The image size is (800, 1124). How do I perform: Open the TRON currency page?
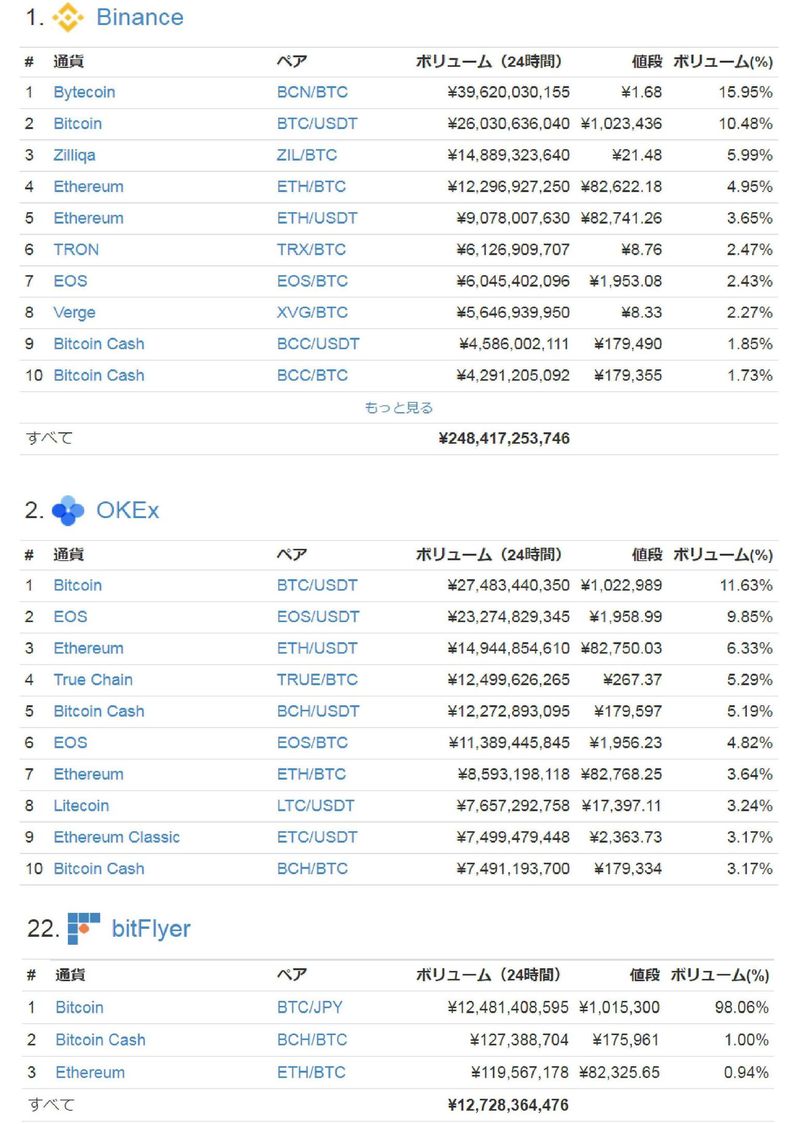point(76,250)
